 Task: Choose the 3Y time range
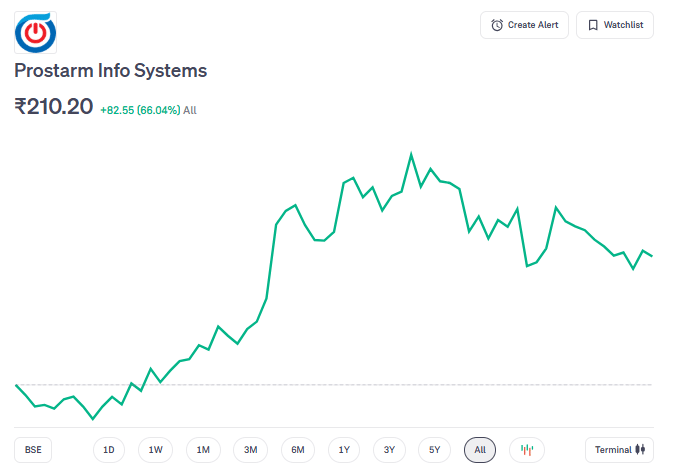pos(389,450)
